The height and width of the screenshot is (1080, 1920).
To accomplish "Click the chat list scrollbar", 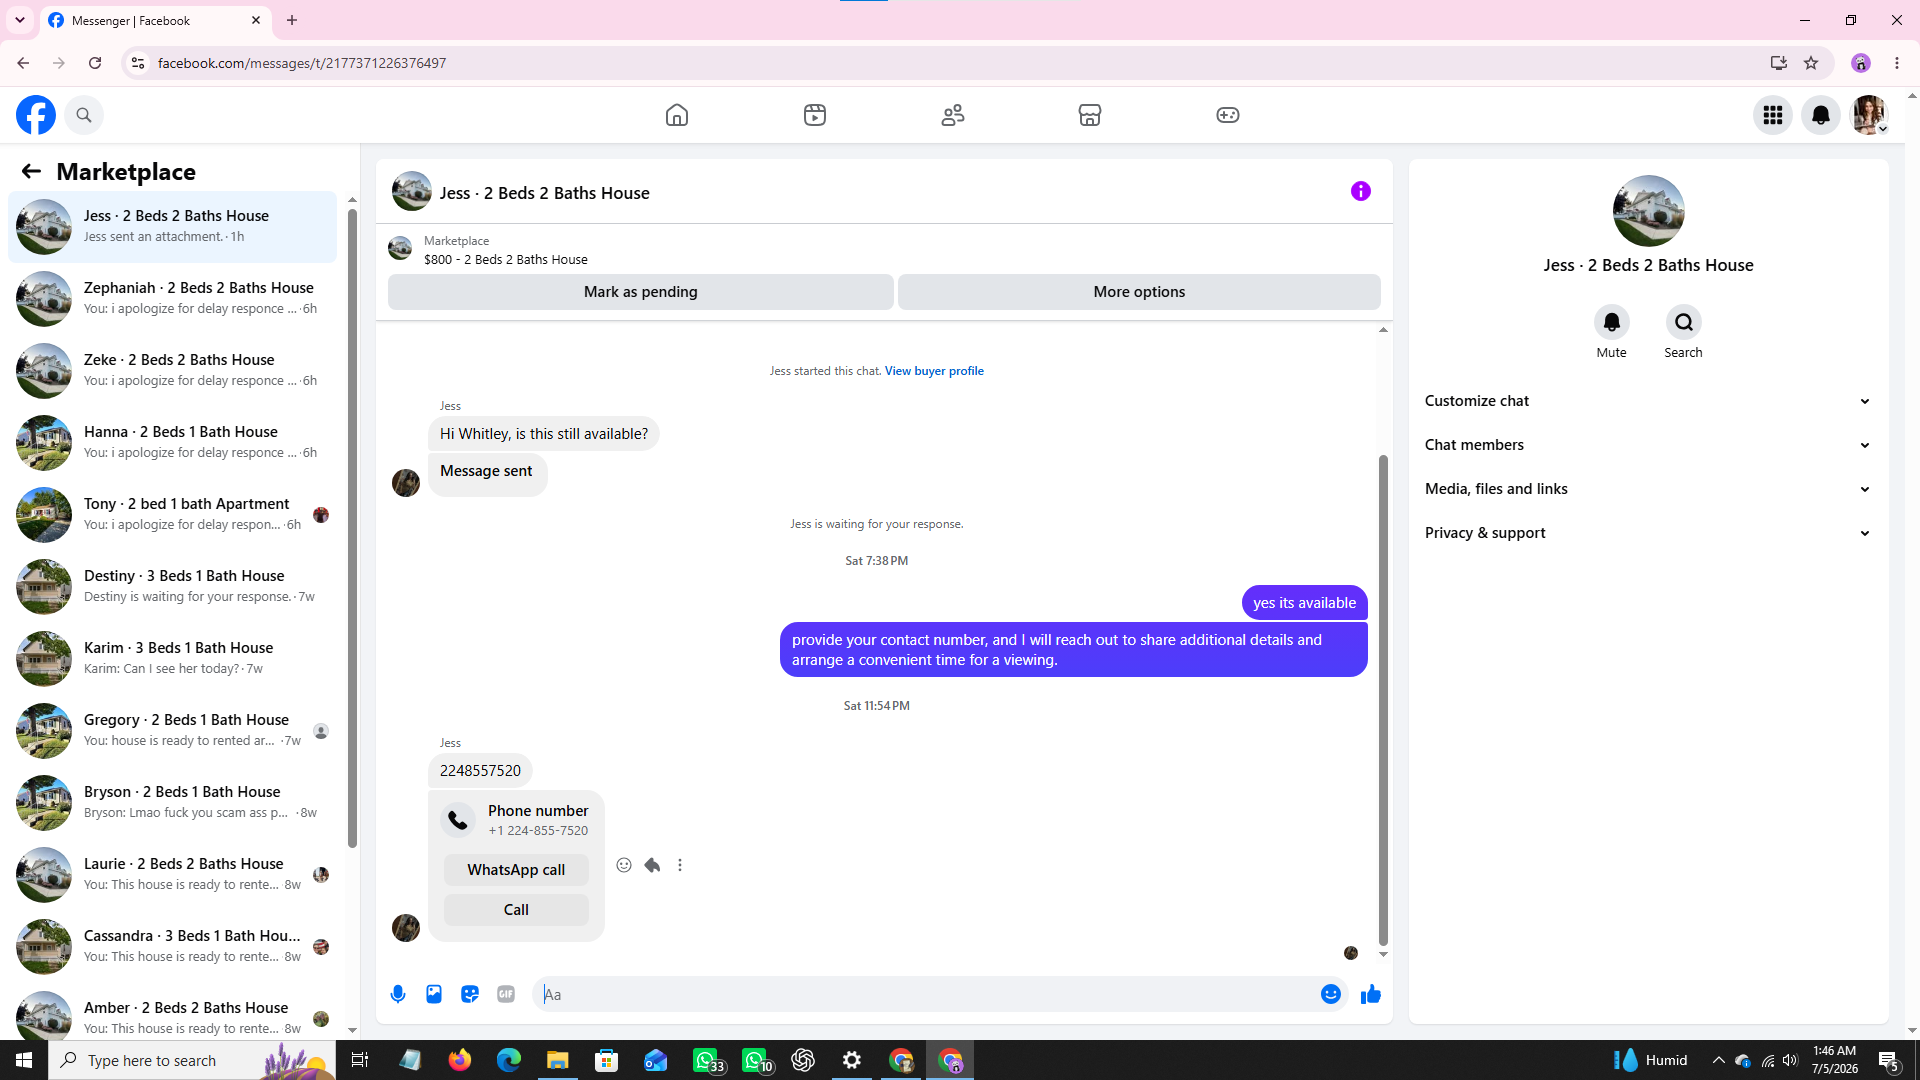I will [x=352, y=528].
